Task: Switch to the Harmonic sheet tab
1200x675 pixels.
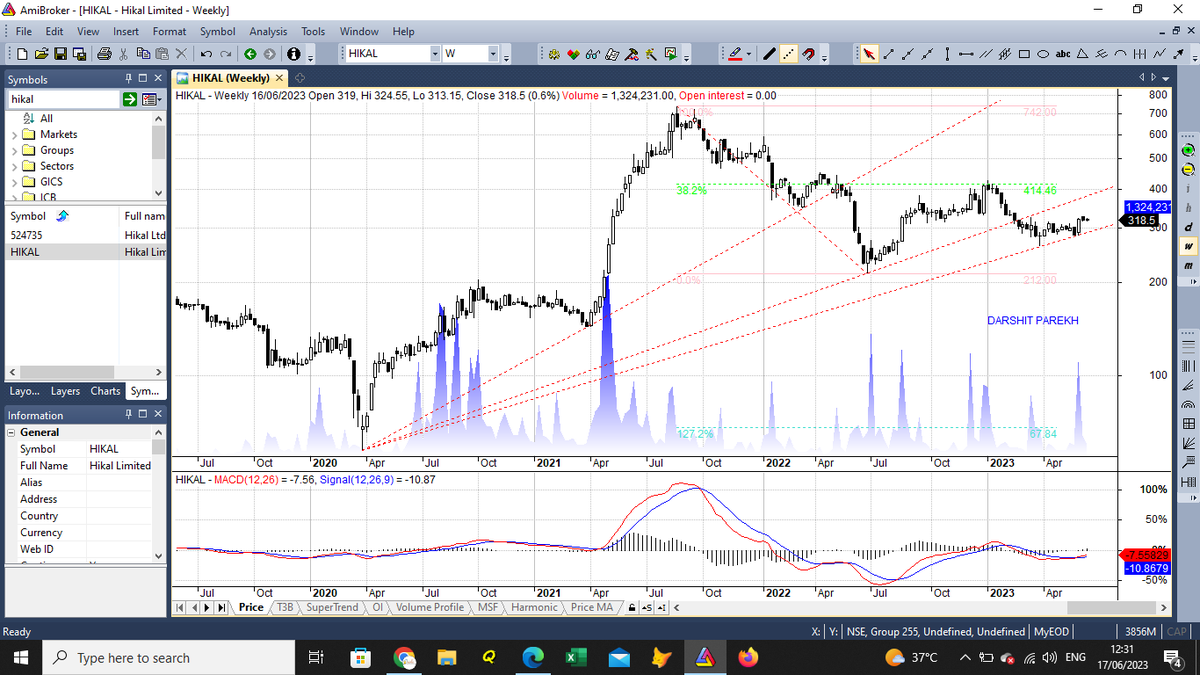Action: tap(534, 607)
